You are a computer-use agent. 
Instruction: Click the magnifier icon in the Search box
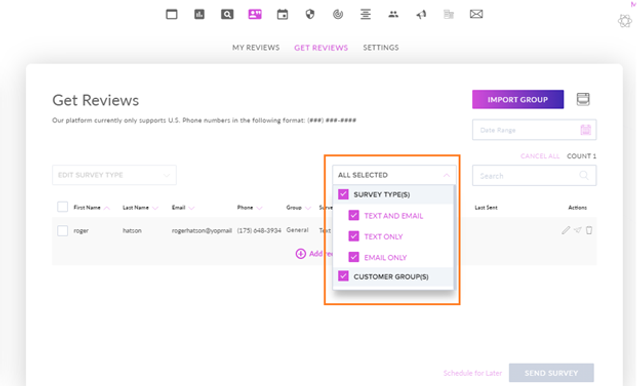(x=584, y=175)
